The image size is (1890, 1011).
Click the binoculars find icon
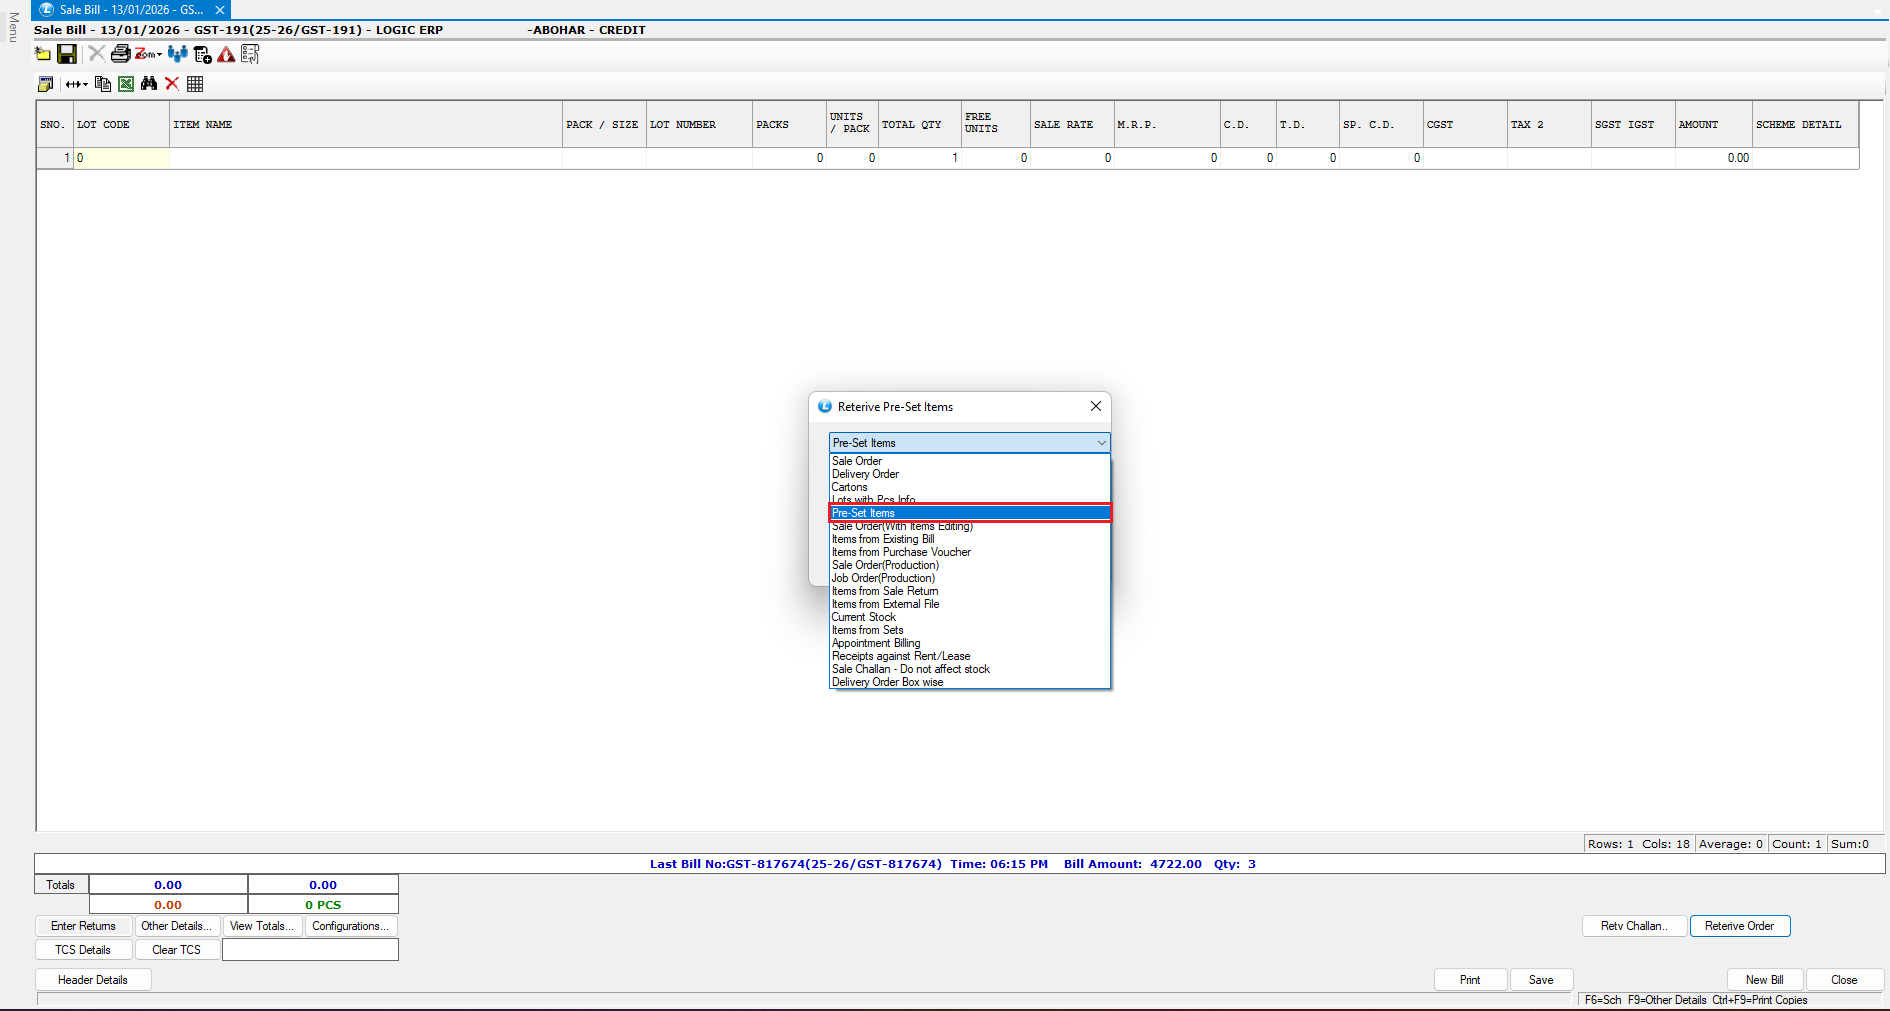click(149, 84)
